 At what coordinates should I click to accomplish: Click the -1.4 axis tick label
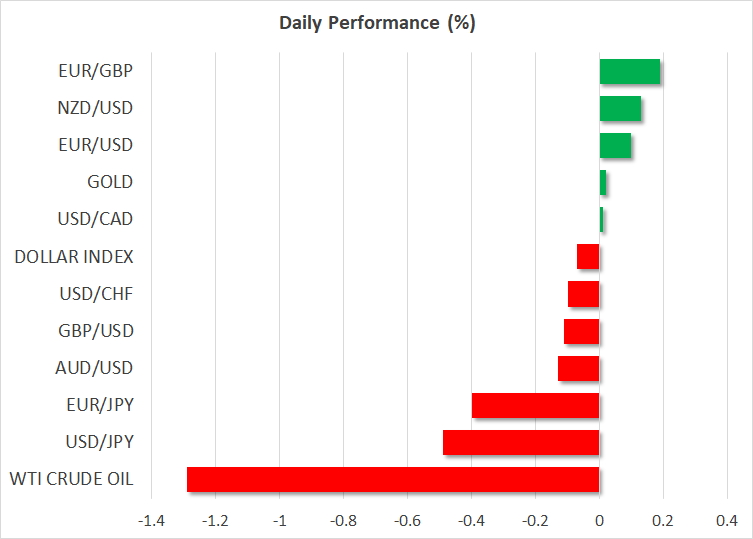pyautogui.click(x=152, y=521)
